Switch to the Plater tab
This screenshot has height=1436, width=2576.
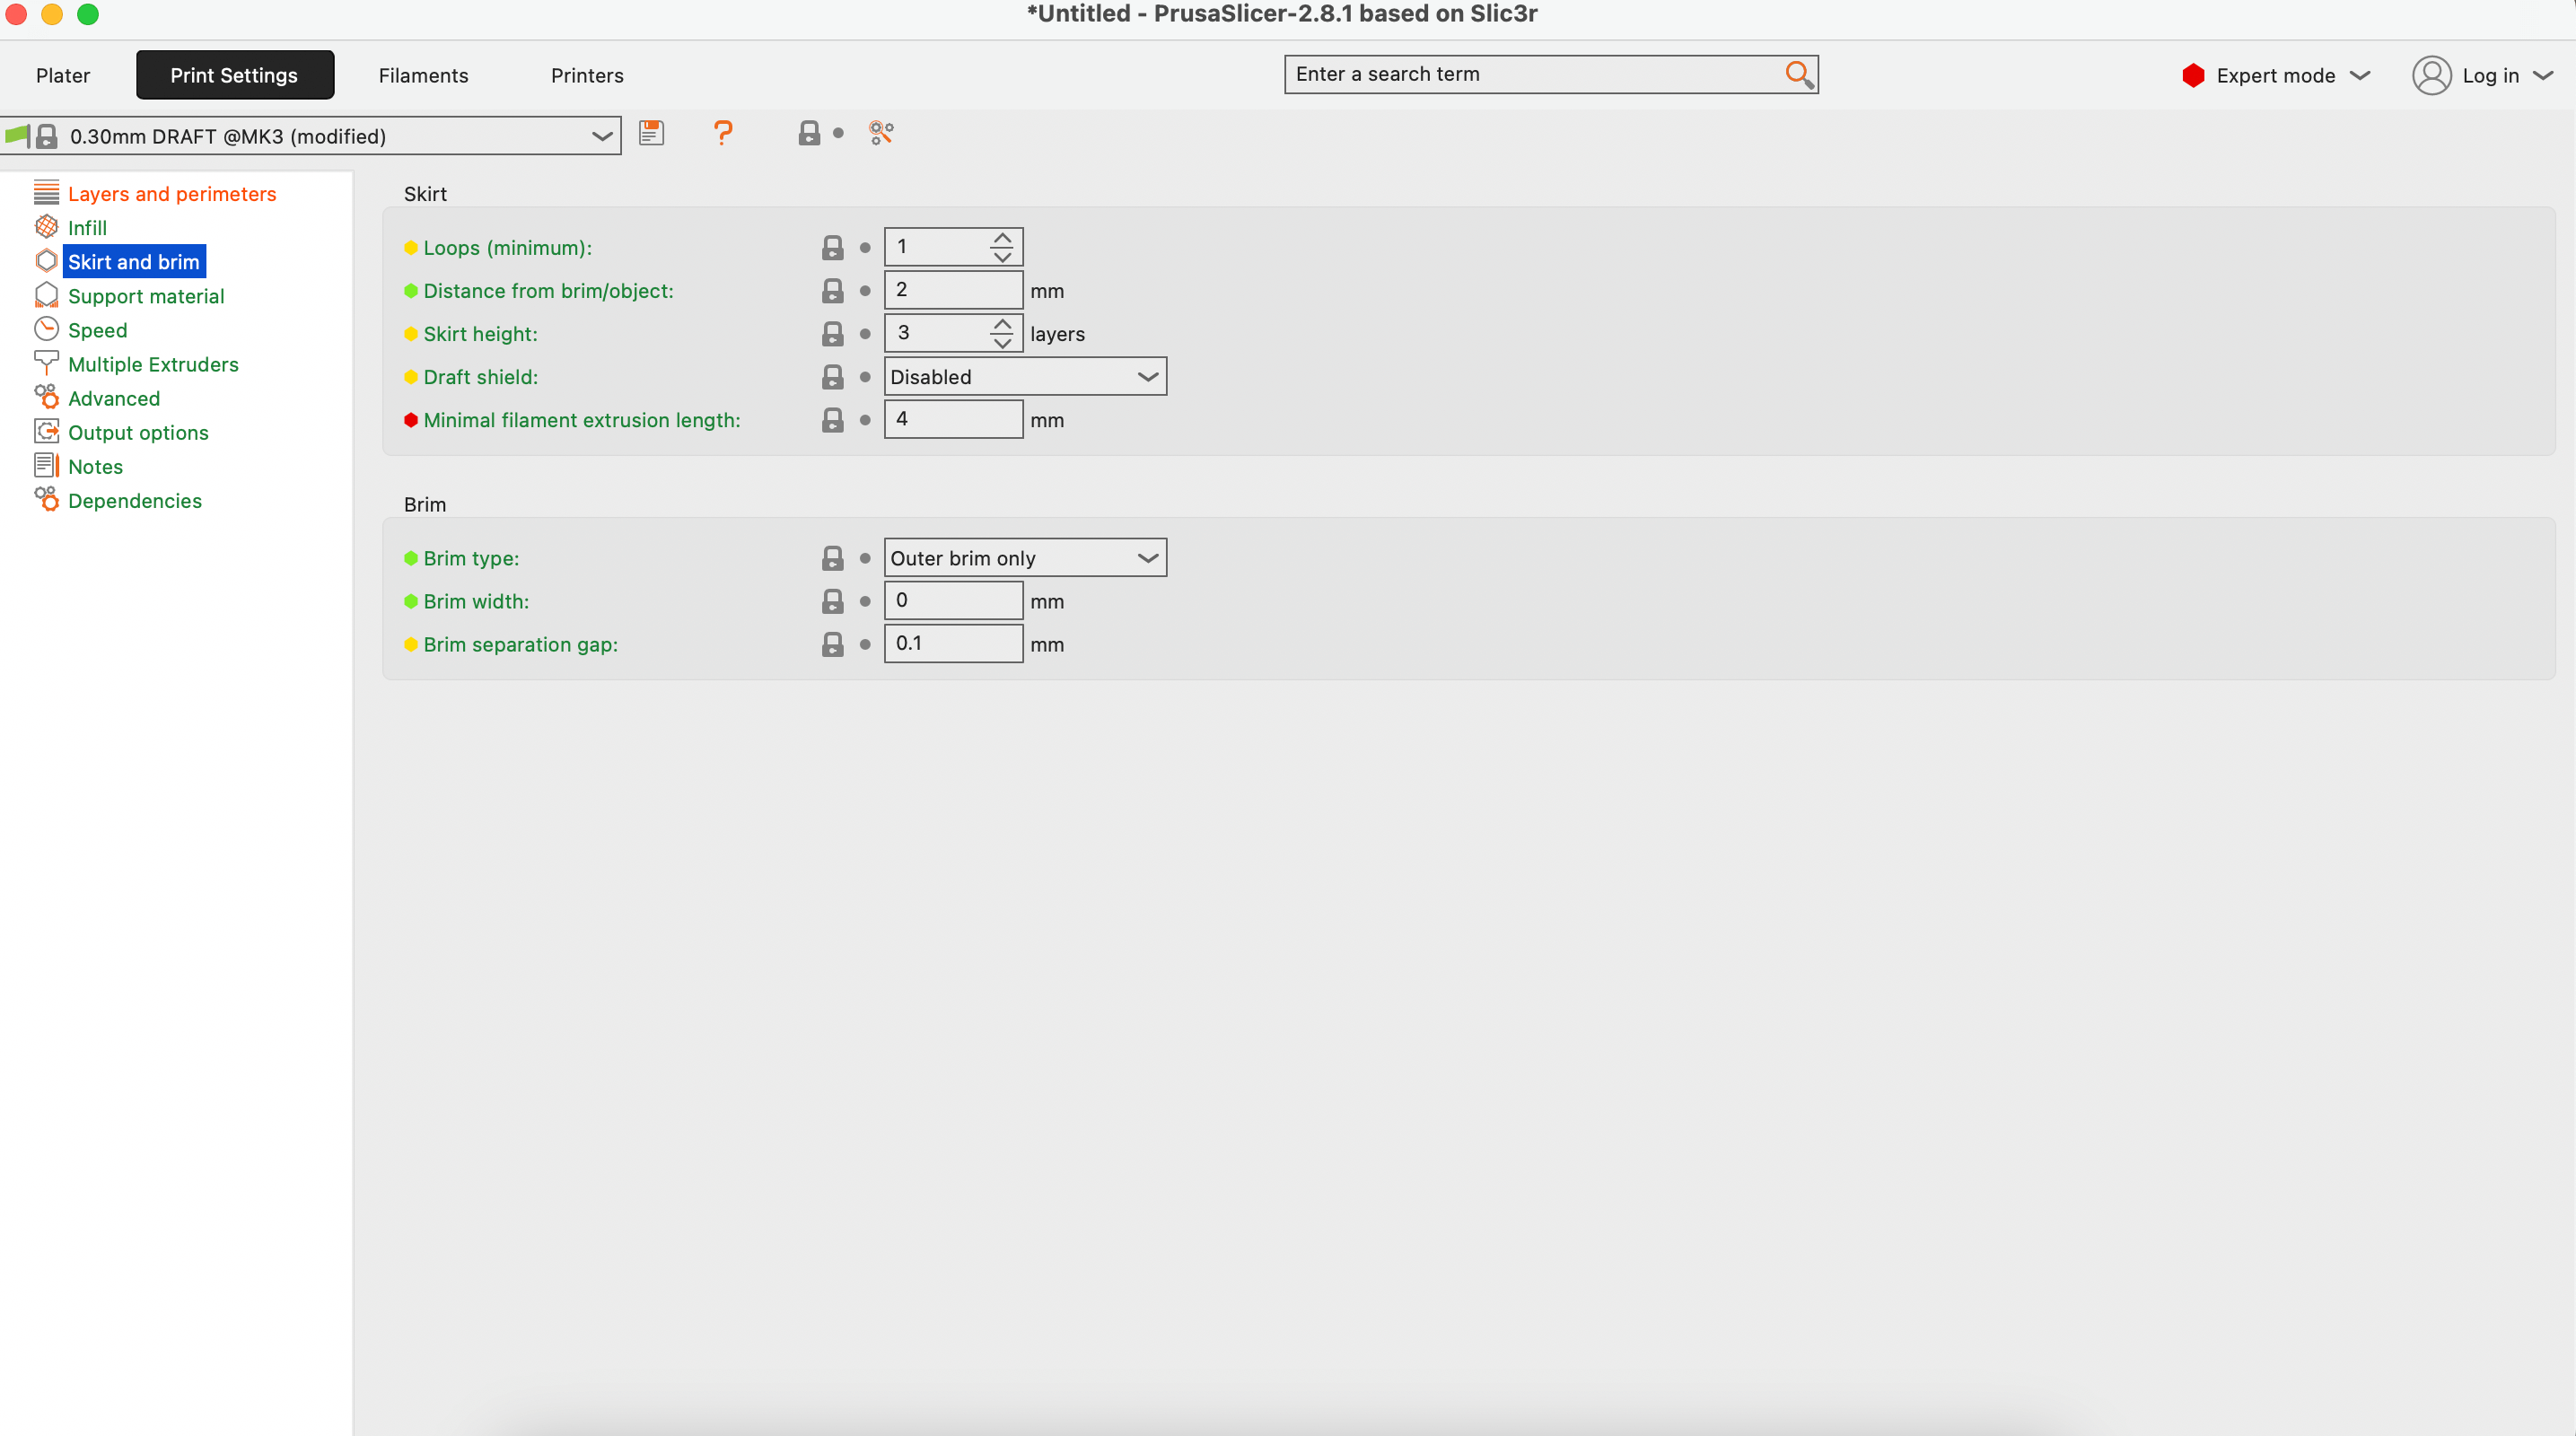pyautogui.click(x=63, y=75)
